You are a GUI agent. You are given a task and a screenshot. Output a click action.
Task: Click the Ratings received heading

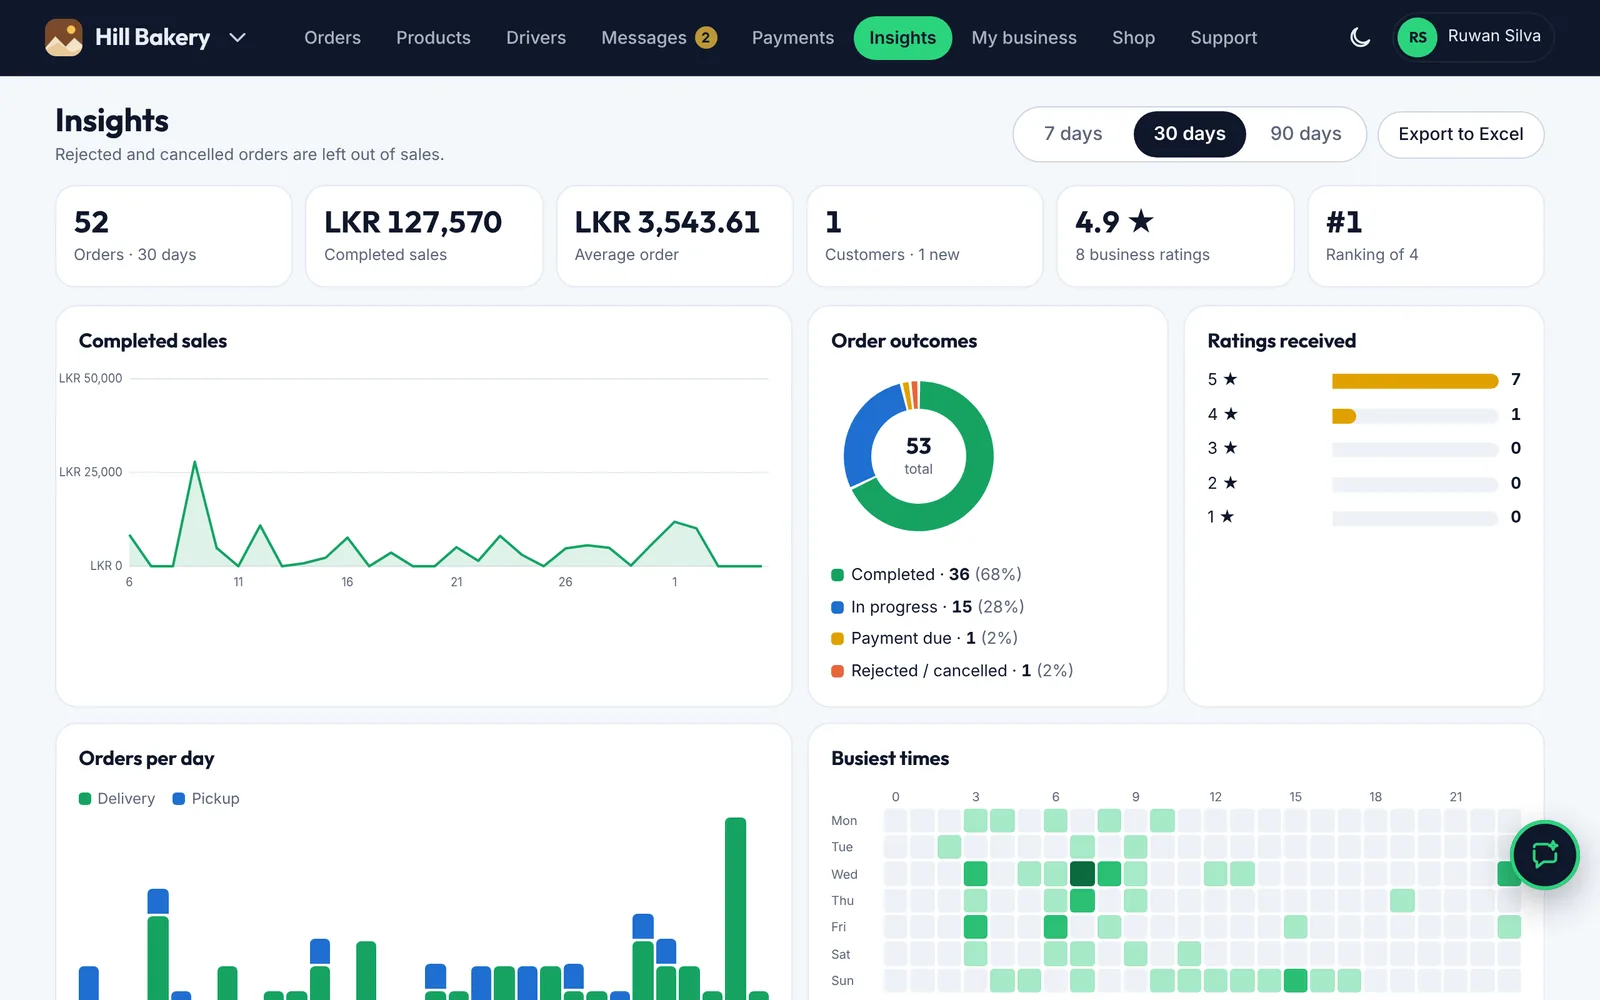1282,341
